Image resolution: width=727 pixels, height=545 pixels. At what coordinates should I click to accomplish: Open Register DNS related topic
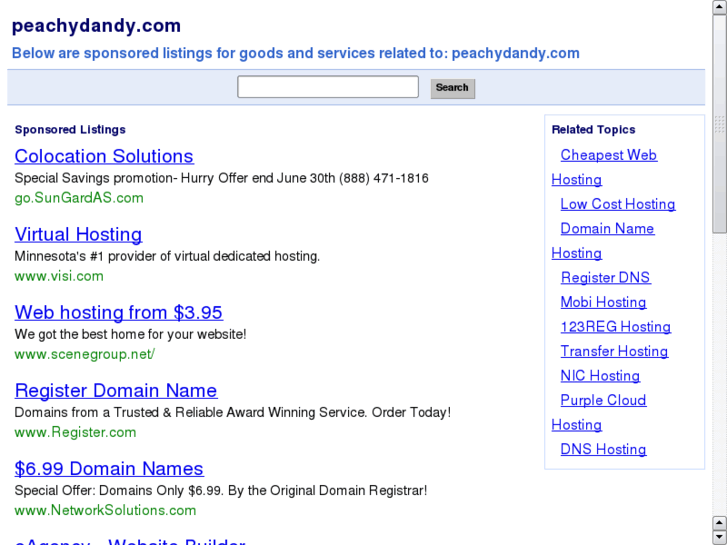(606, 277)
